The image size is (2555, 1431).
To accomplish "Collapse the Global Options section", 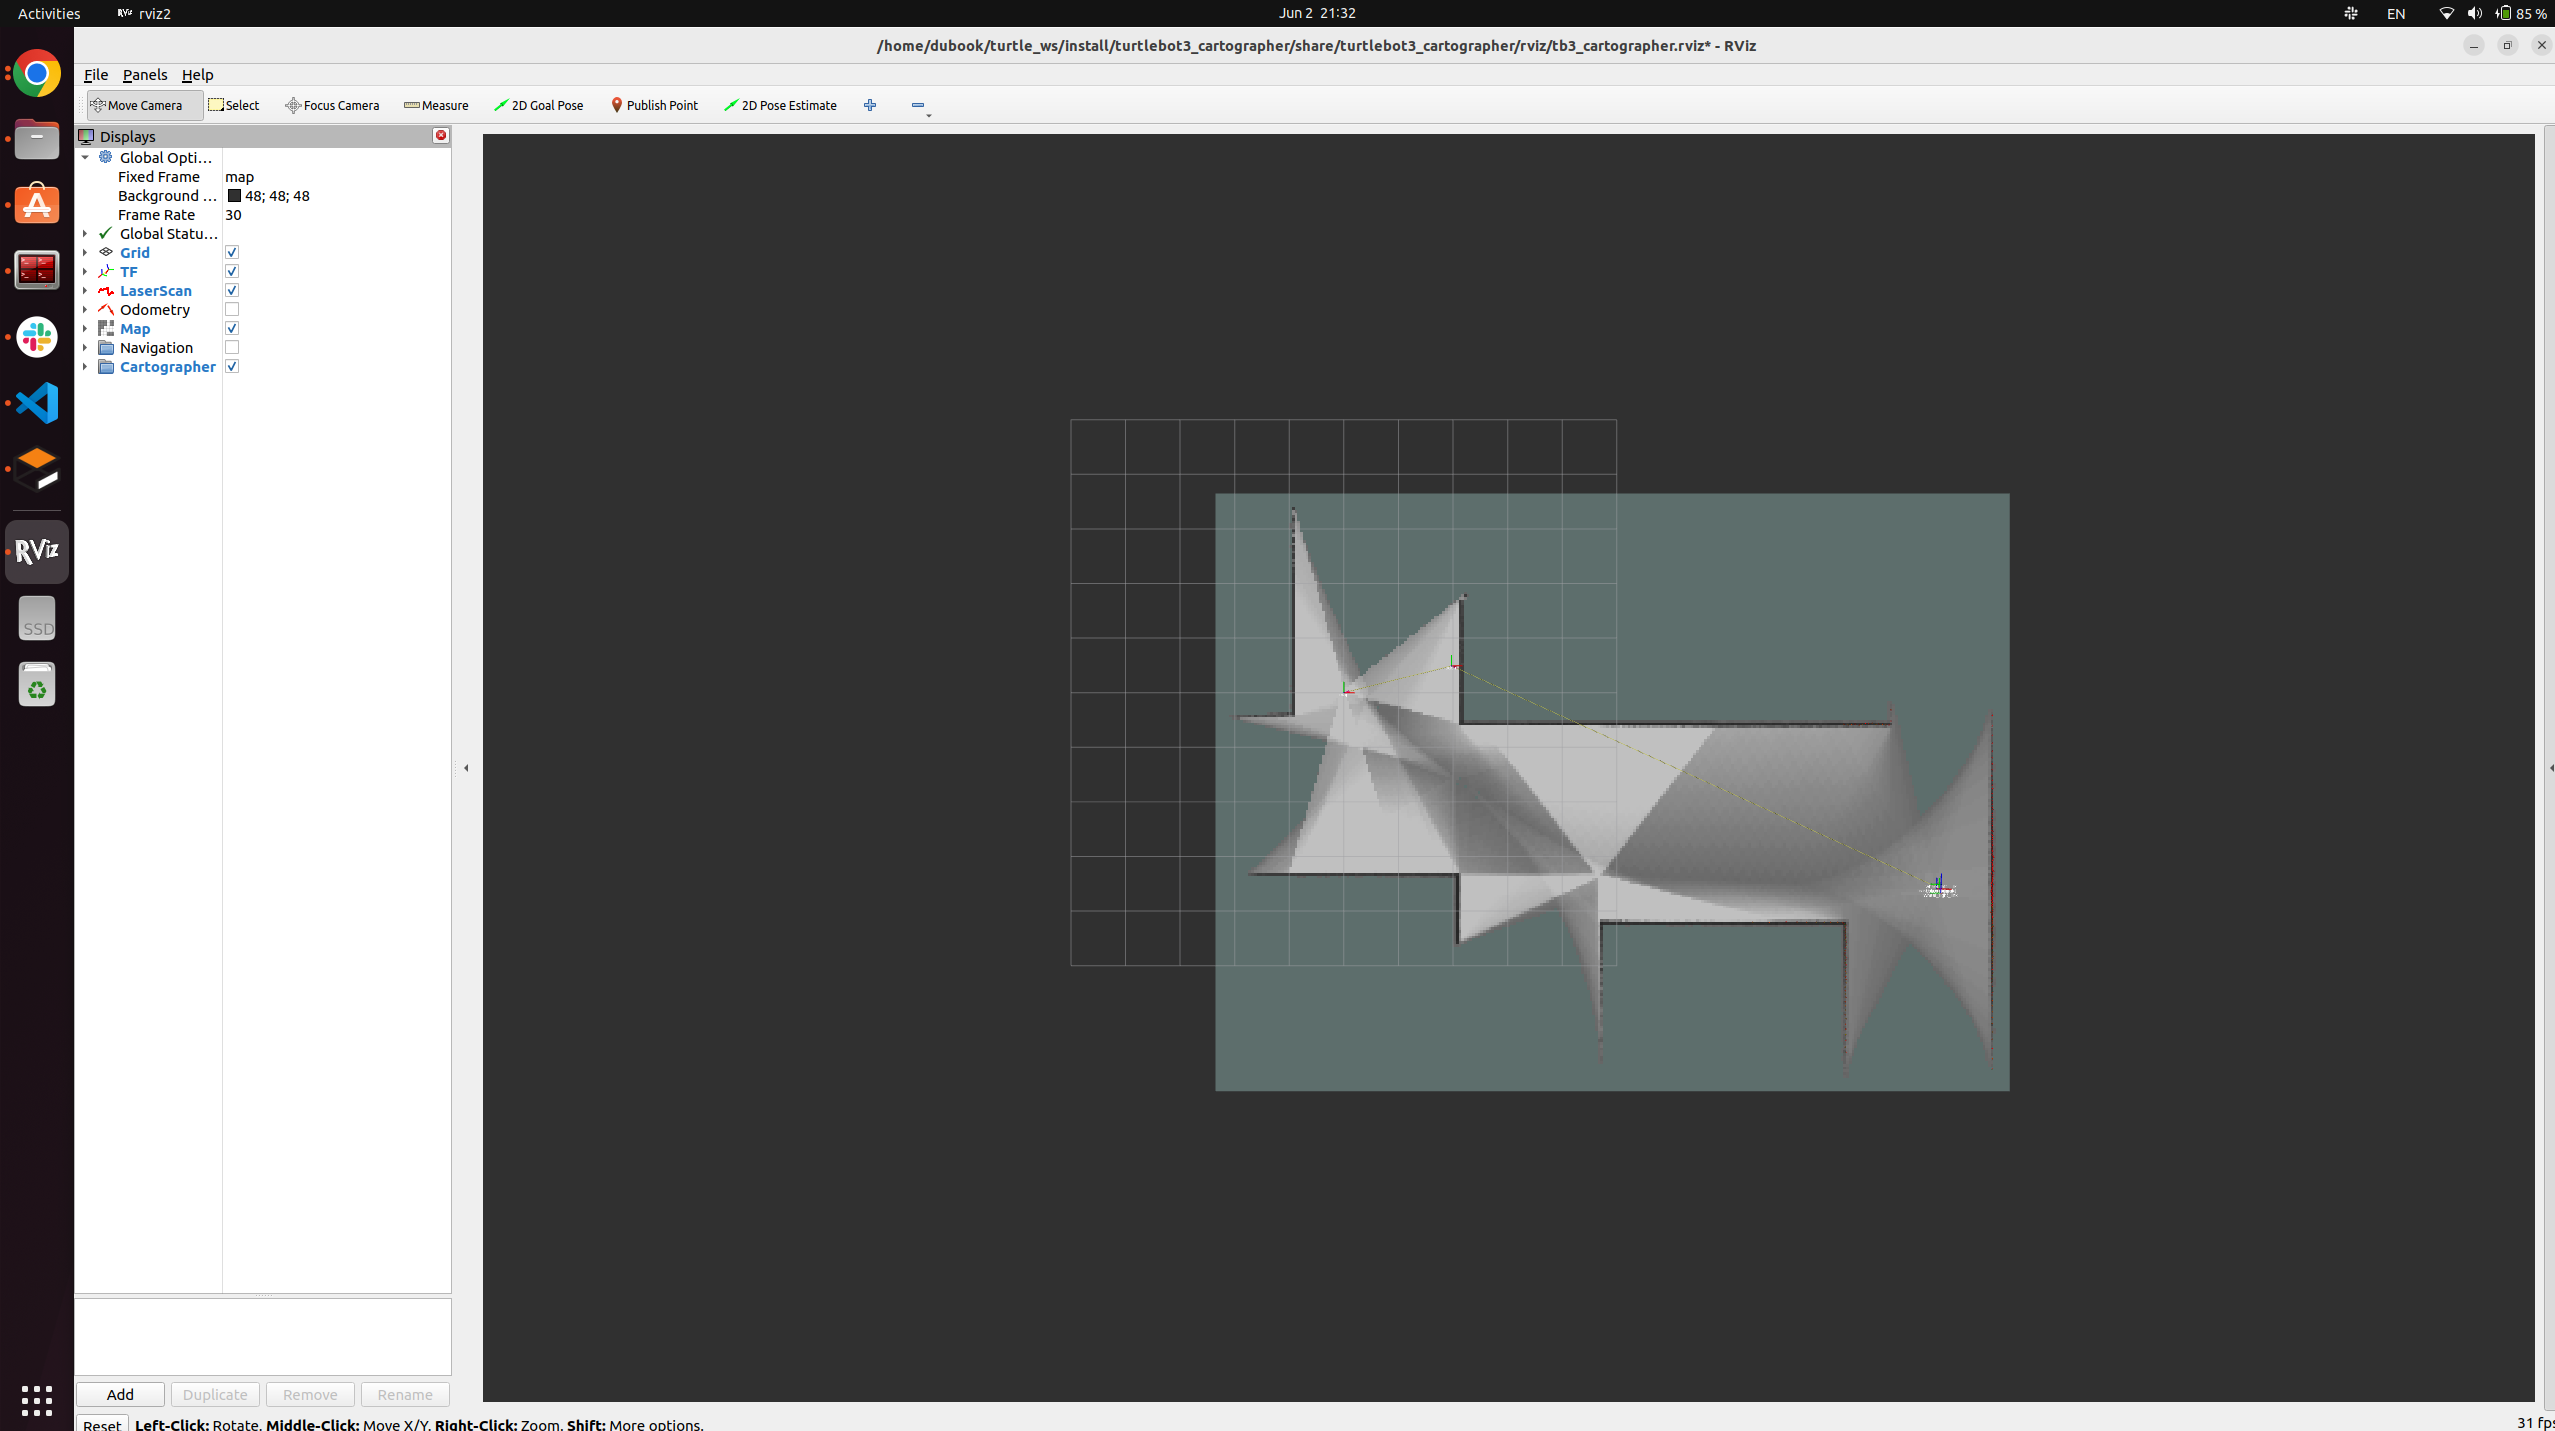I will (85, 158).
